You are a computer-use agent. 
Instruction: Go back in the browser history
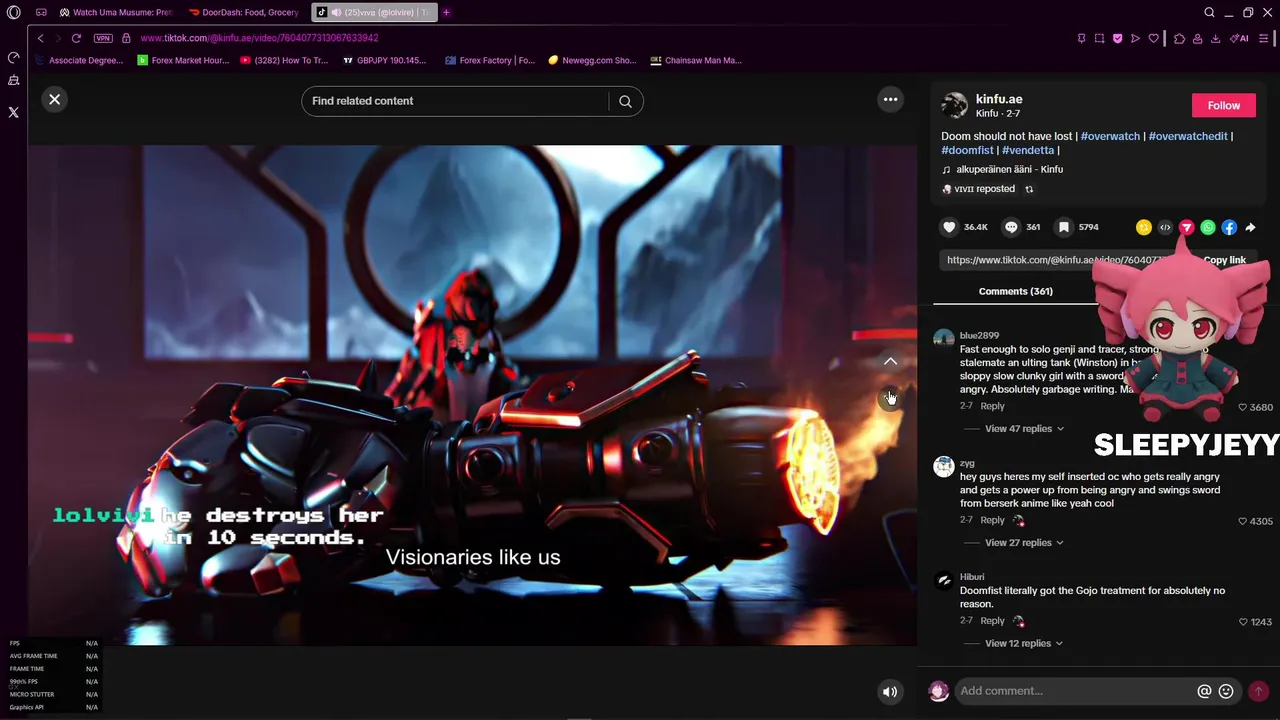click(40, 38)
